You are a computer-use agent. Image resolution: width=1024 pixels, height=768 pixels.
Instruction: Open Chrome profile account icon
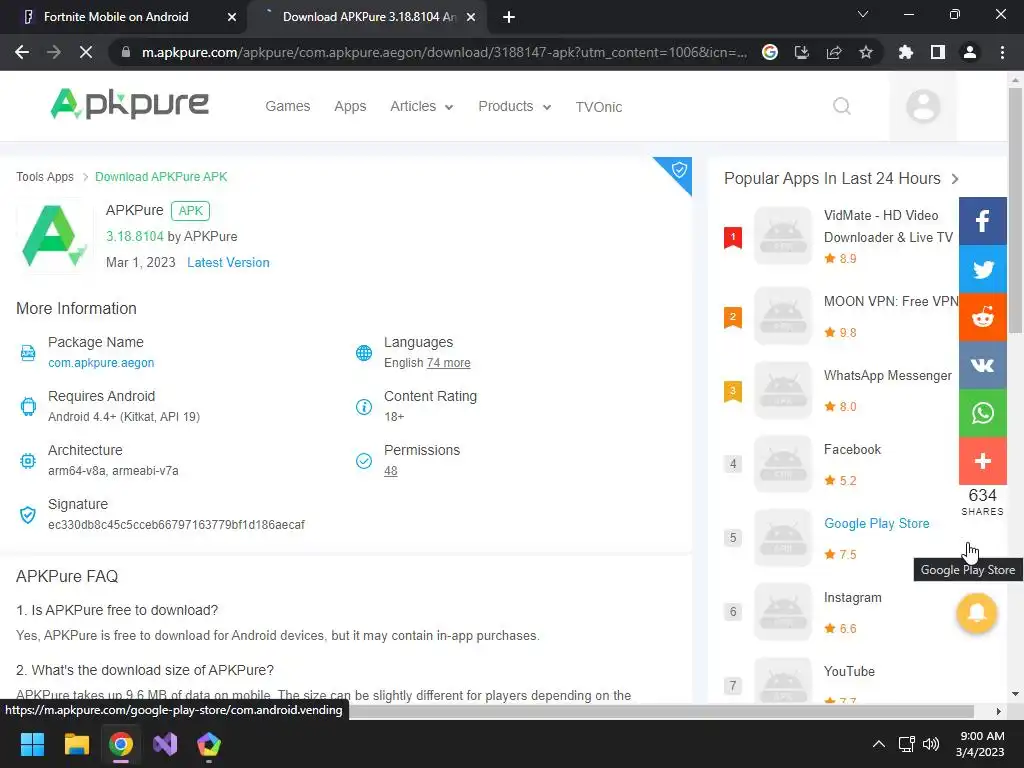coord(970,52)
